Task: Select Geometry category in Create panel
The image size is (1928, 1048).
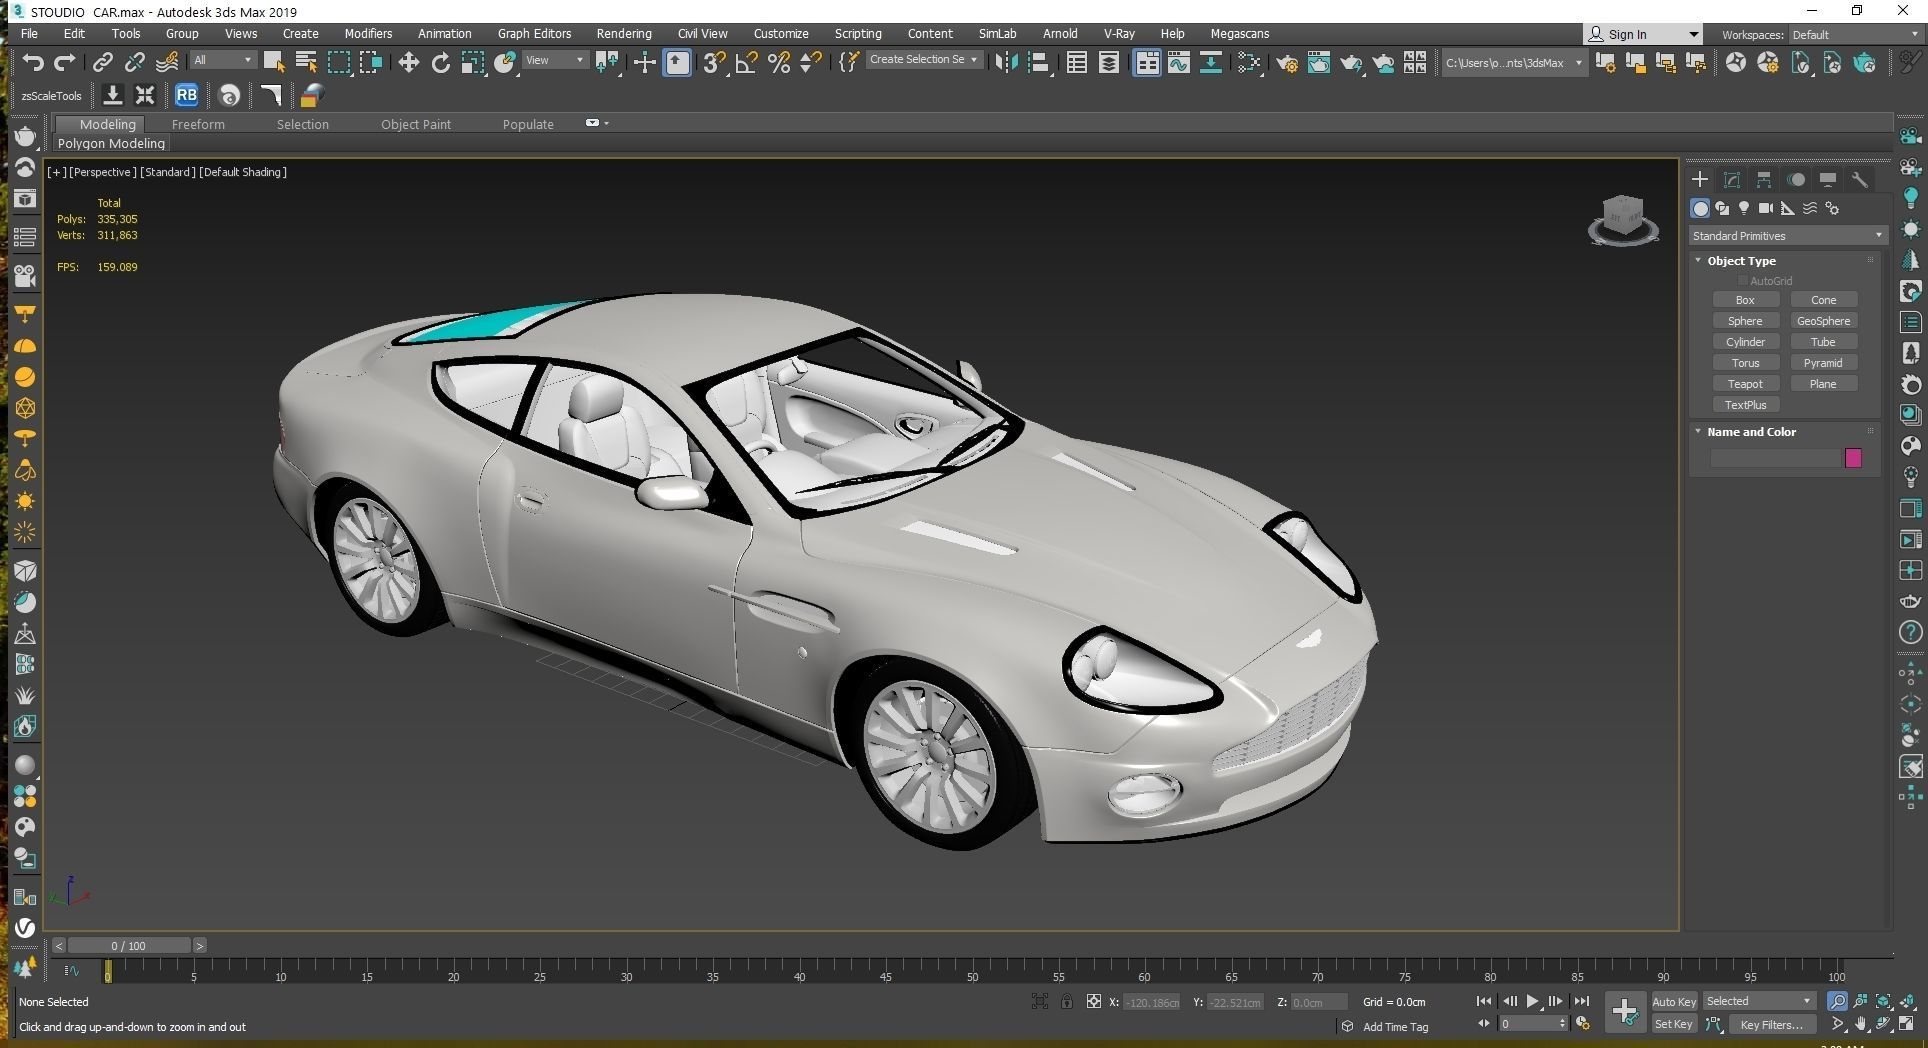Action: coord(1700,208)
